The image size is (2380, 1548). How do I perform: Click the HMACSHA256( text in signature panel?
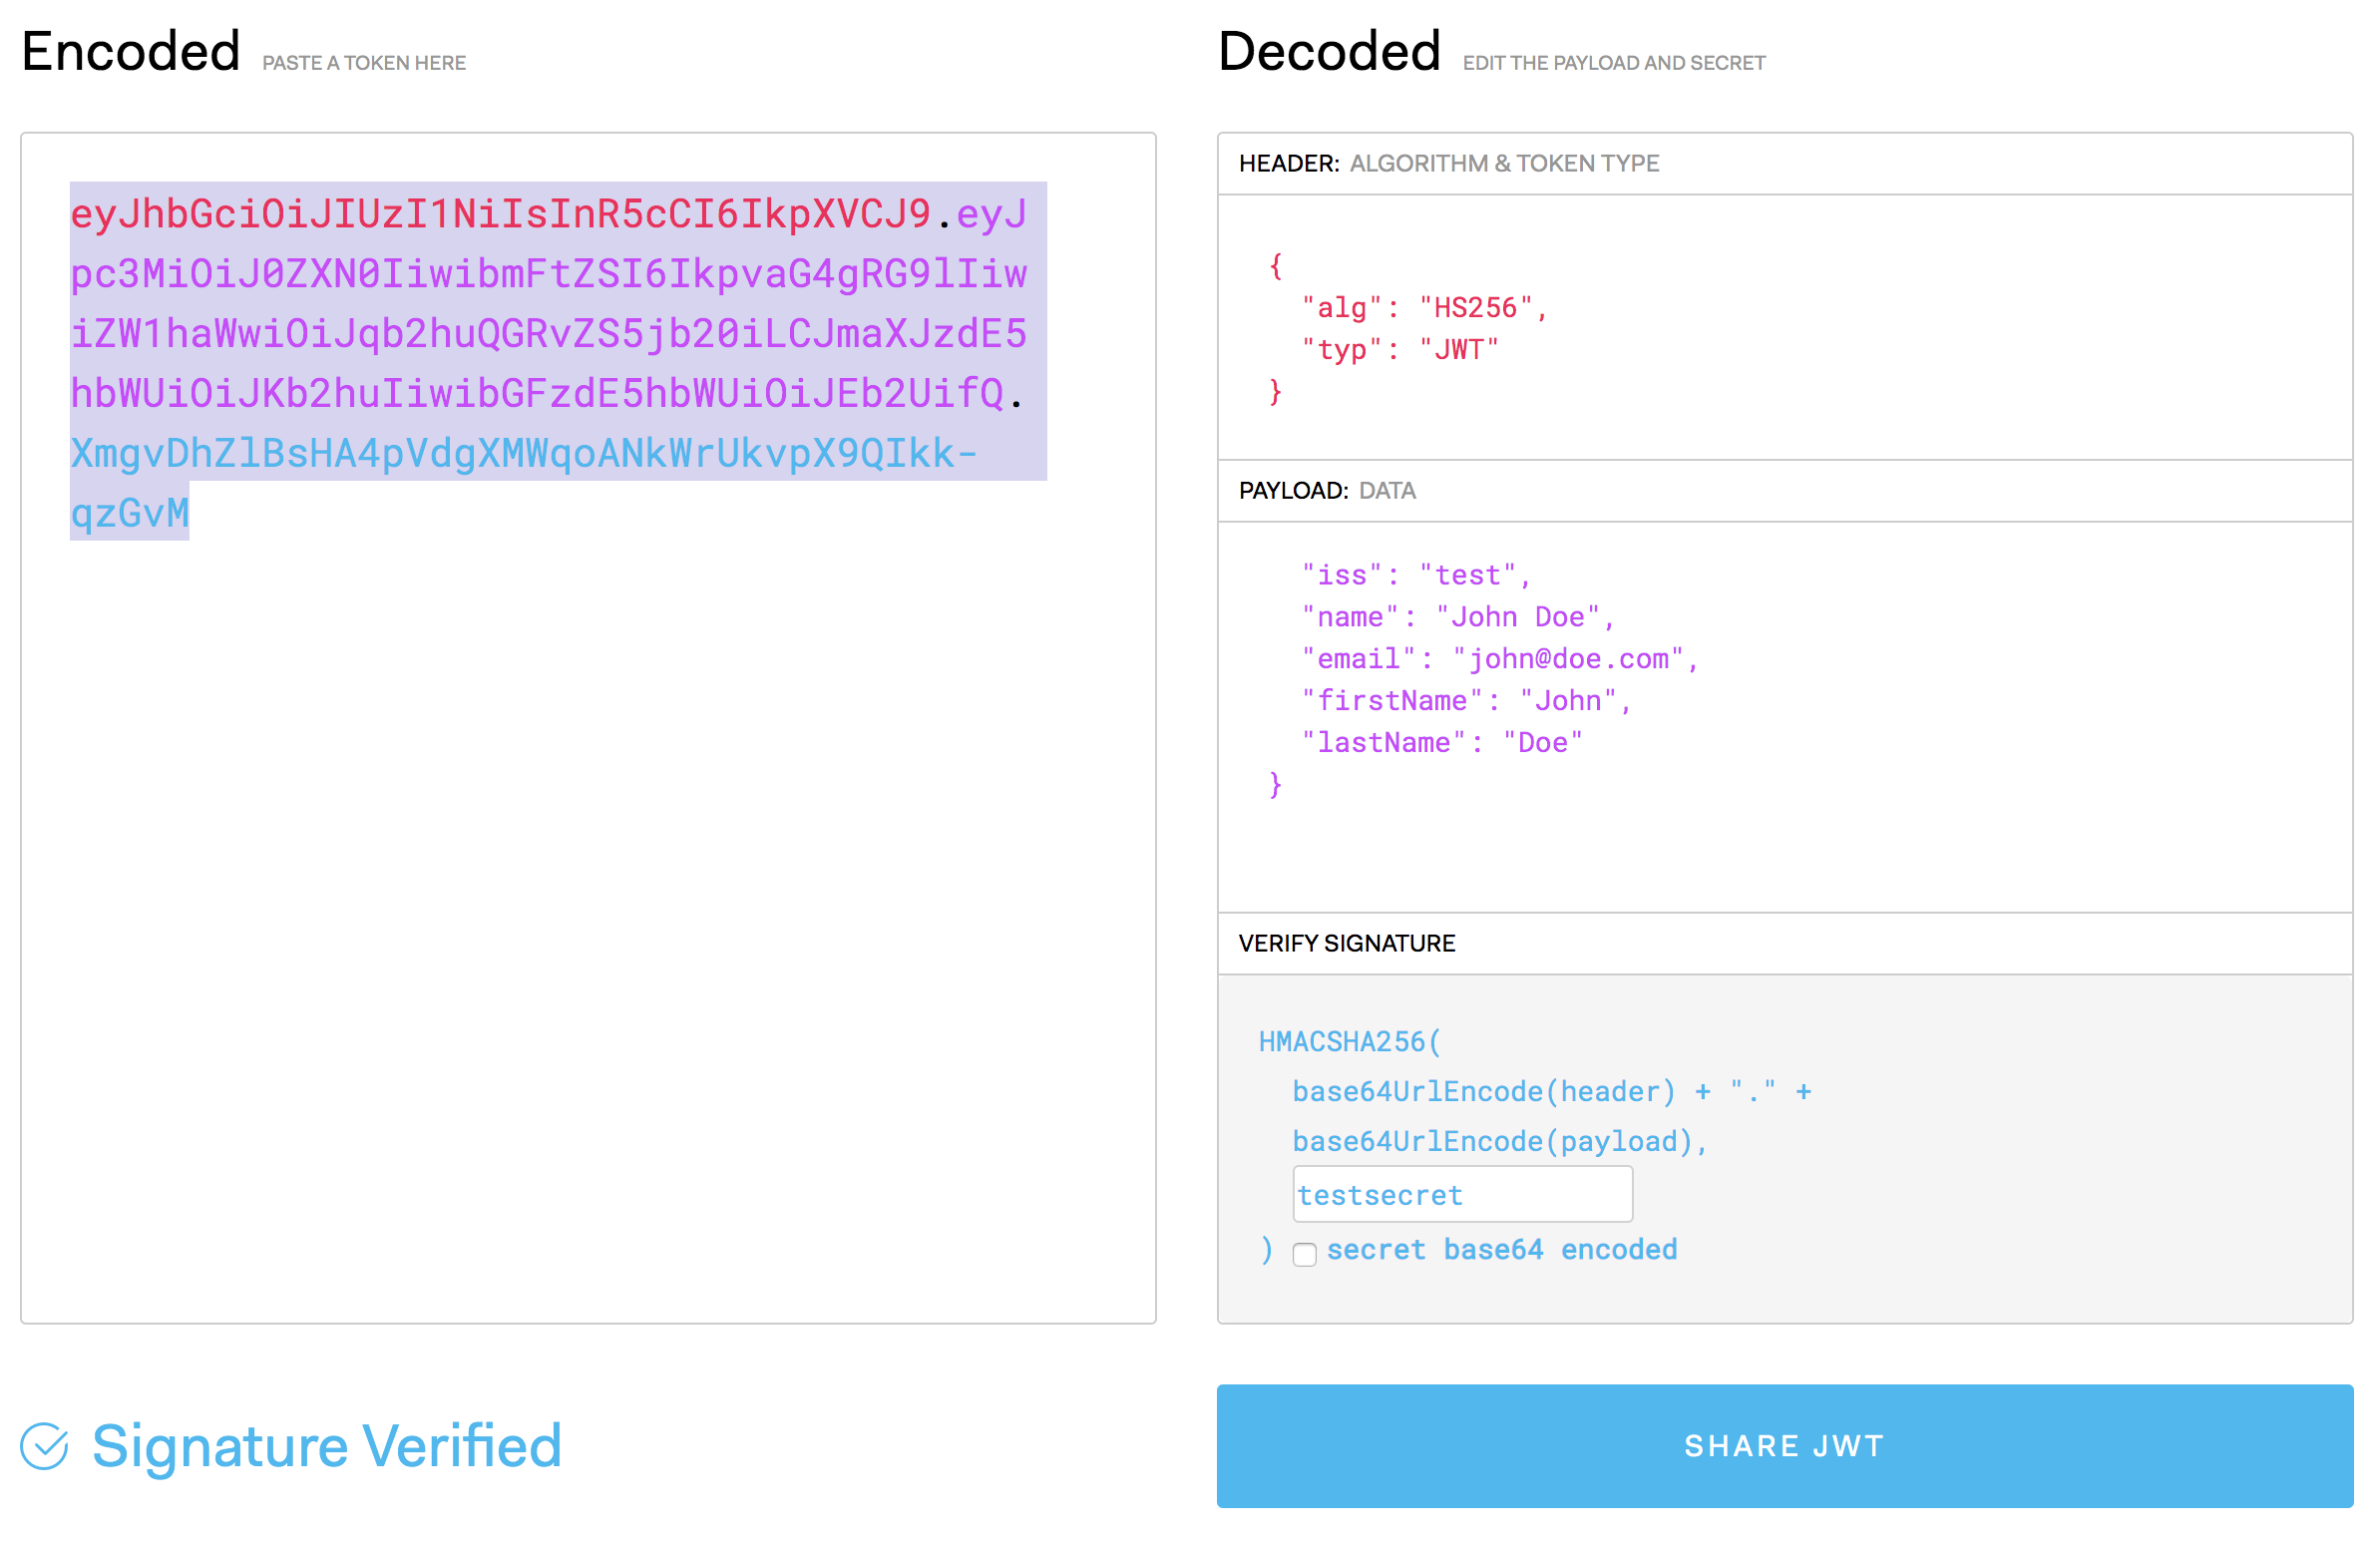[x=1349, y=1042]
